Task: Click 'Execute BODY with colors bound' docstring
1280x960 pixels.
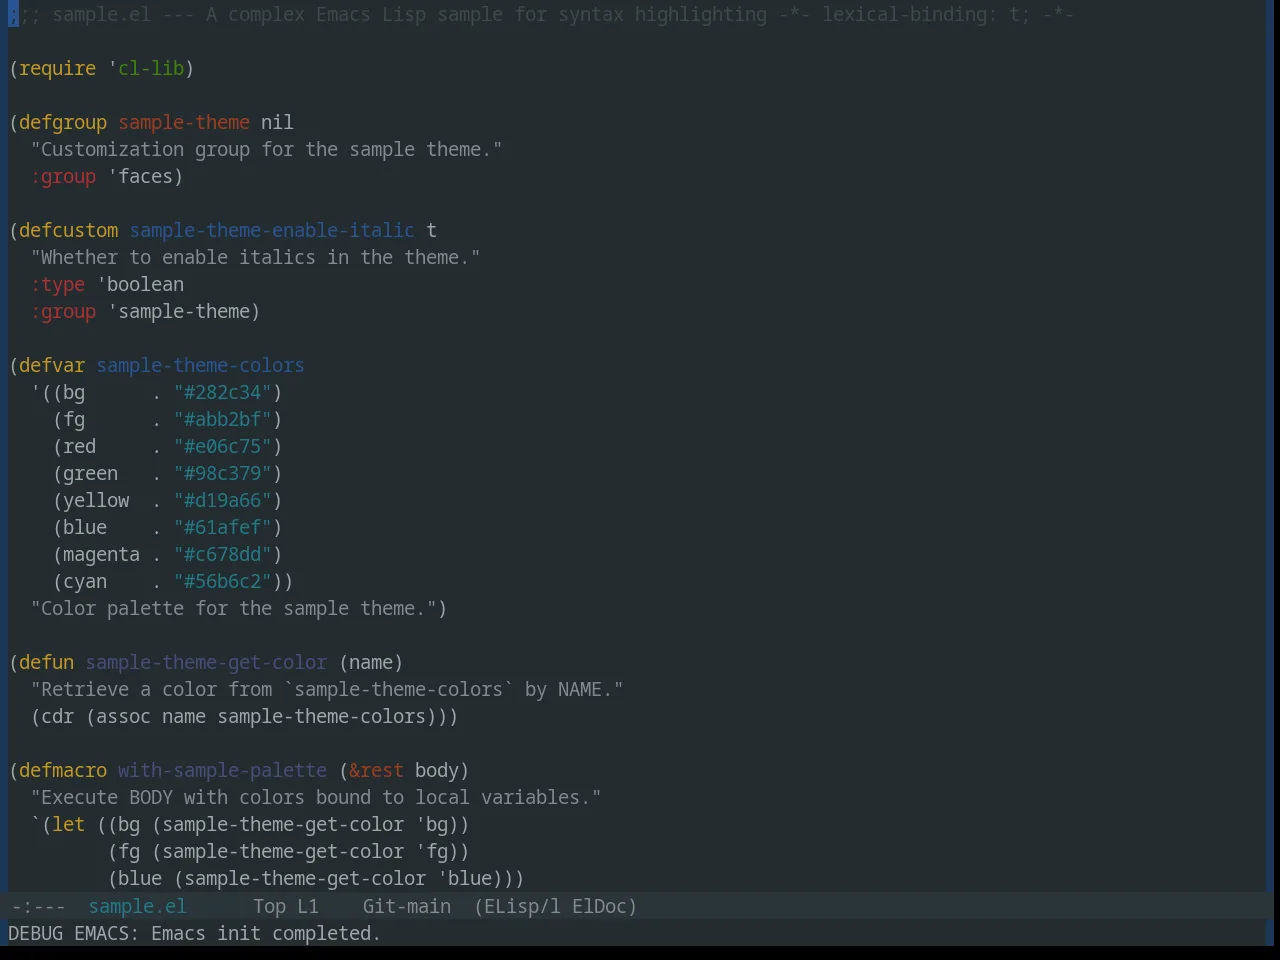Action: 315,797
